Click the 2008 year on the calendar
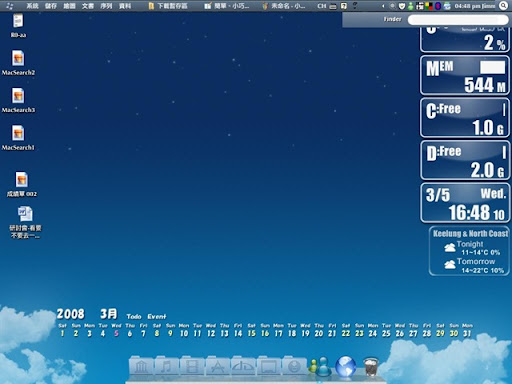Image resolution: width=512 pixels, height=384 pixels. point(70,314)
